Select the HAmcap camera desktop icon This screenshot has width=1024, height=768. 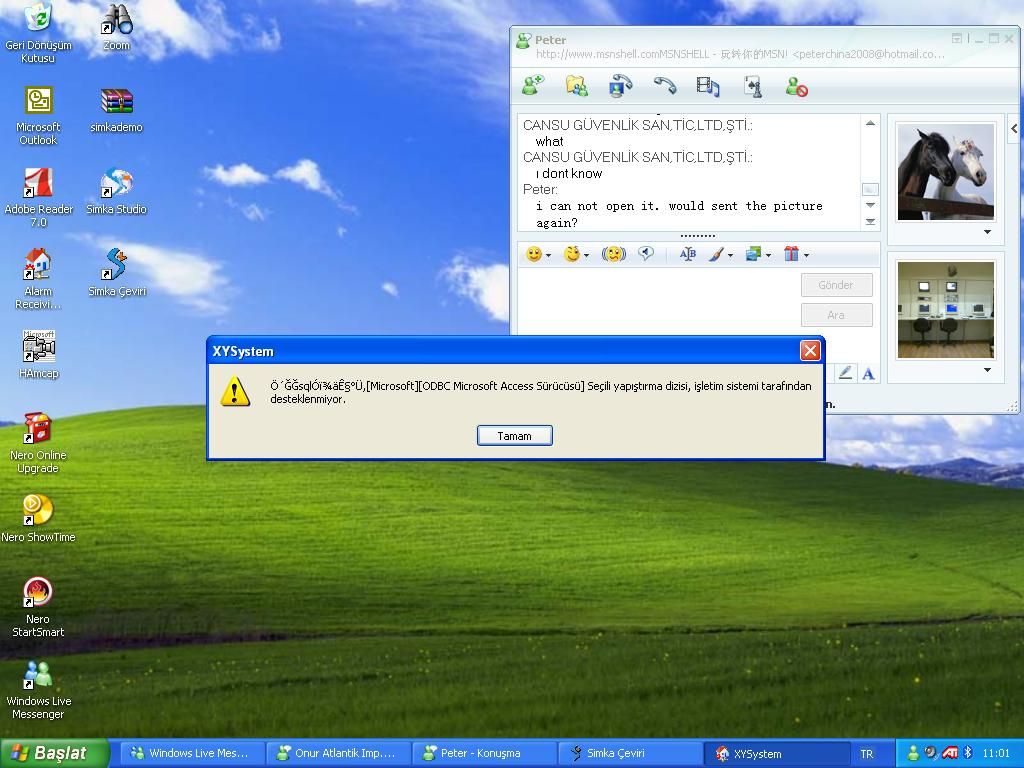[39, 355]
